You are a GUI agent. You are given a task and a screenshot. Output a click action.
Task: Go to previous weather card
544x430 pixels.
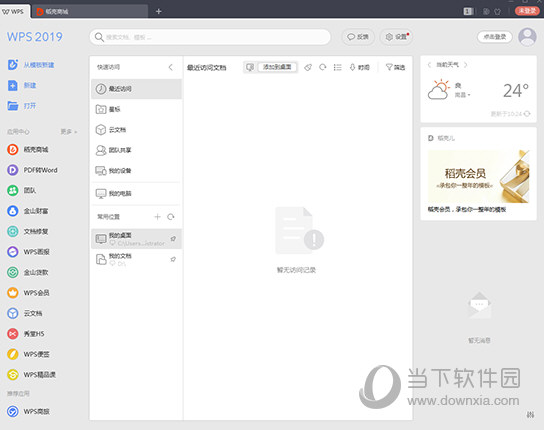[430, 65]
